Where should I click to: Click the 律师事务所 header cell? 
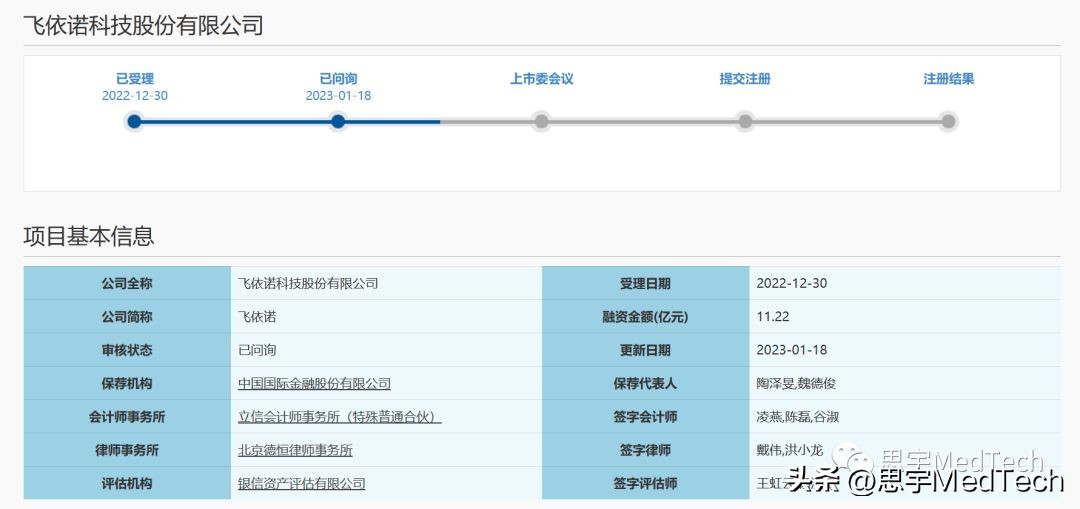point(127,450)
